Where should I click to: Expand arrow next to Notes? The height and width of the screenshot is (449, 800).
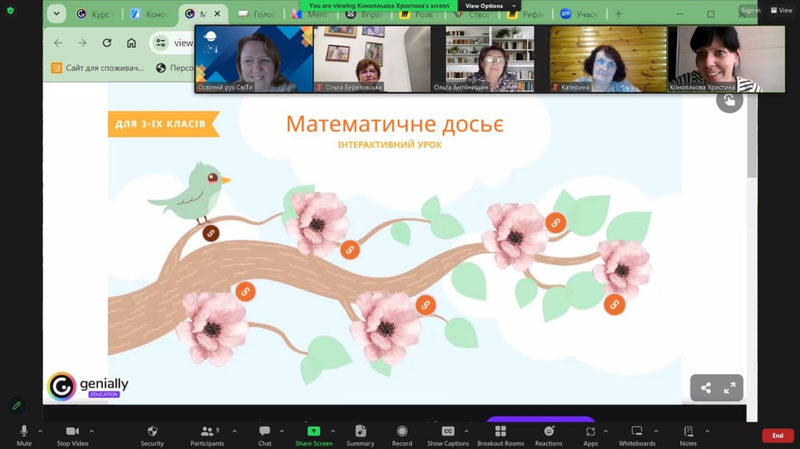[707, 432]
